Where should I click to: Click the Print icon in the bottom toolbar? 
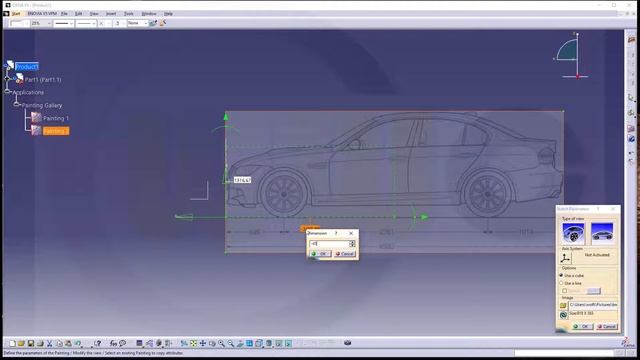(40, 344)
